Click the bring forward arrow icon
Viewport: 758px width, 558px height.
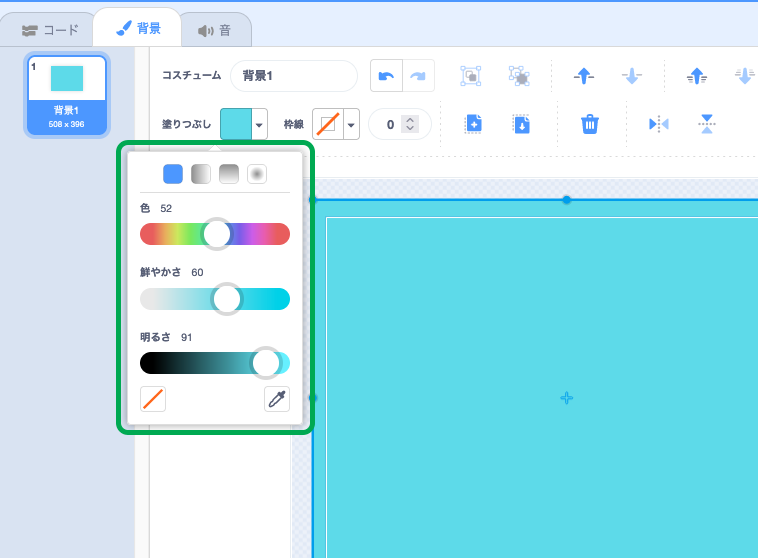(x=583, y=76)
